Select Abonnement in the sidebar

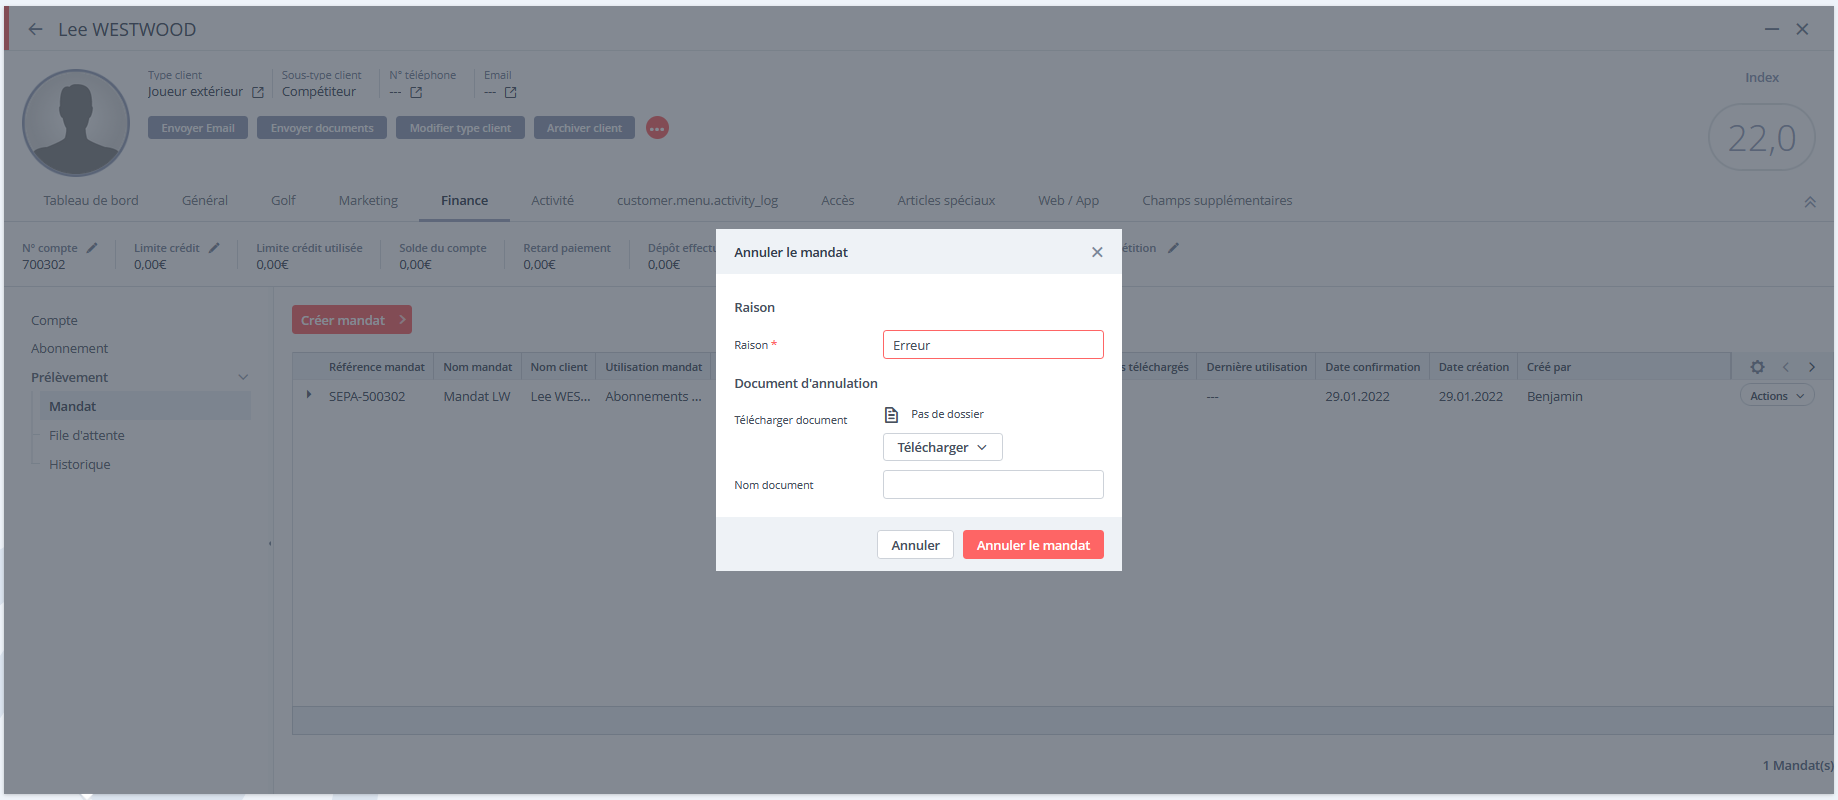click(70, 349)
